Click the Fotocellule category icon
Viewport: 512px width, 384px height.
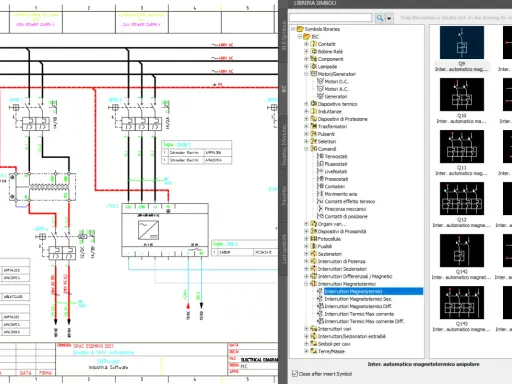click(313, 239)
